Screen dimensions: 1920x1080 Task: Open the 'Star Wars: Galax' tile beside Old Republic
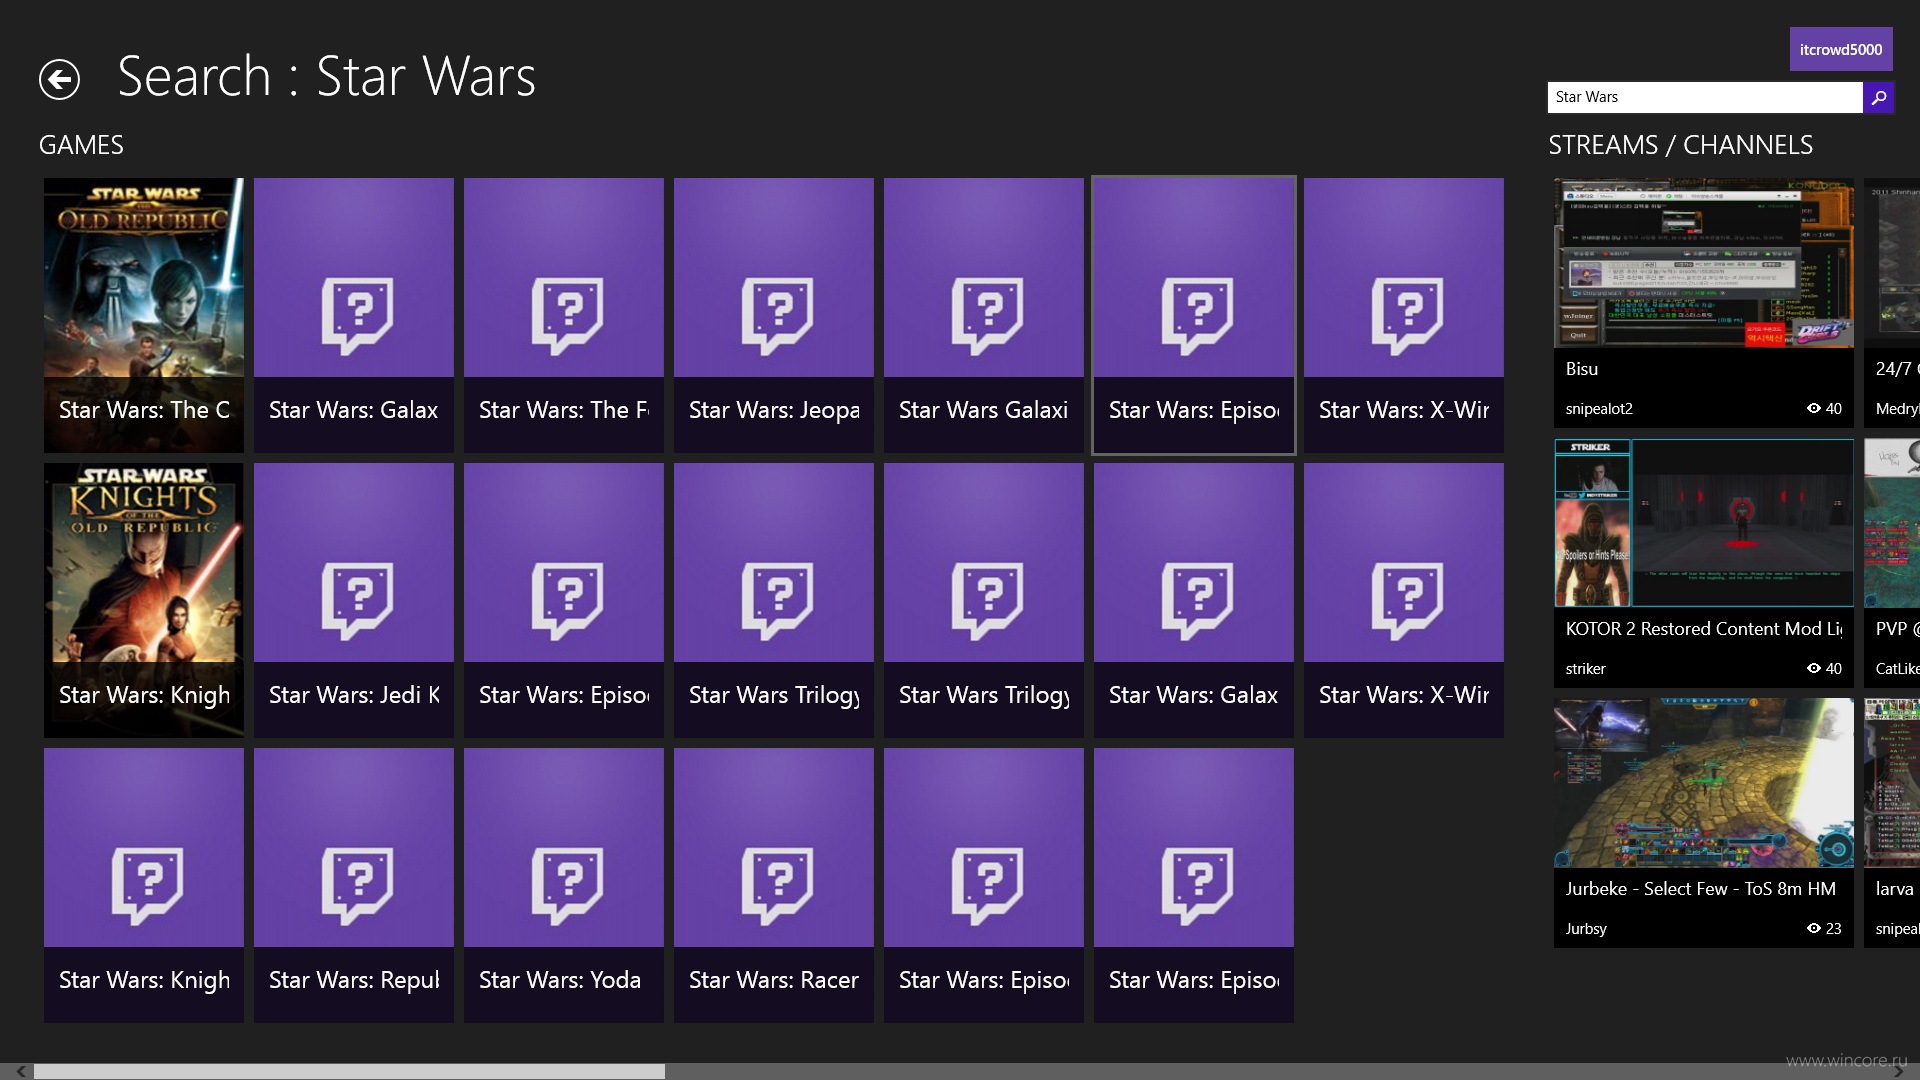point(354,315)
